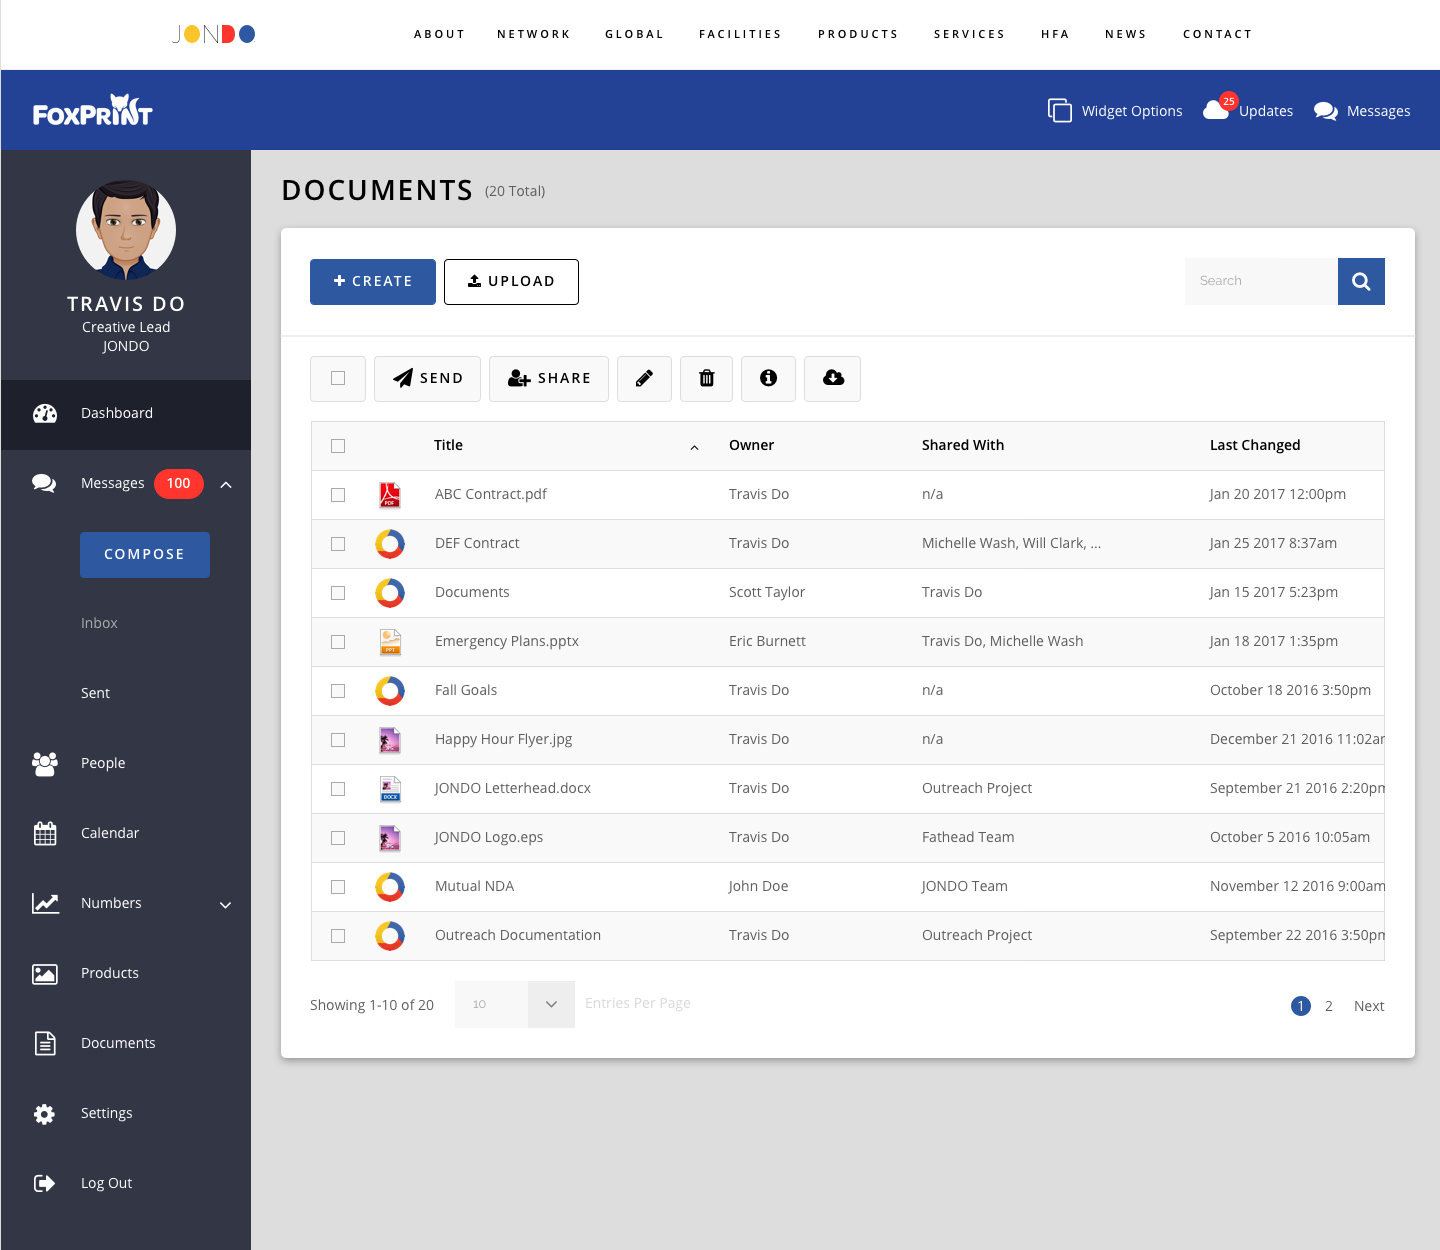This screenshot has width=1440, height=1250.
Task: Check the Outreach Documentation row checkbox
Action: tap(338, 936)
